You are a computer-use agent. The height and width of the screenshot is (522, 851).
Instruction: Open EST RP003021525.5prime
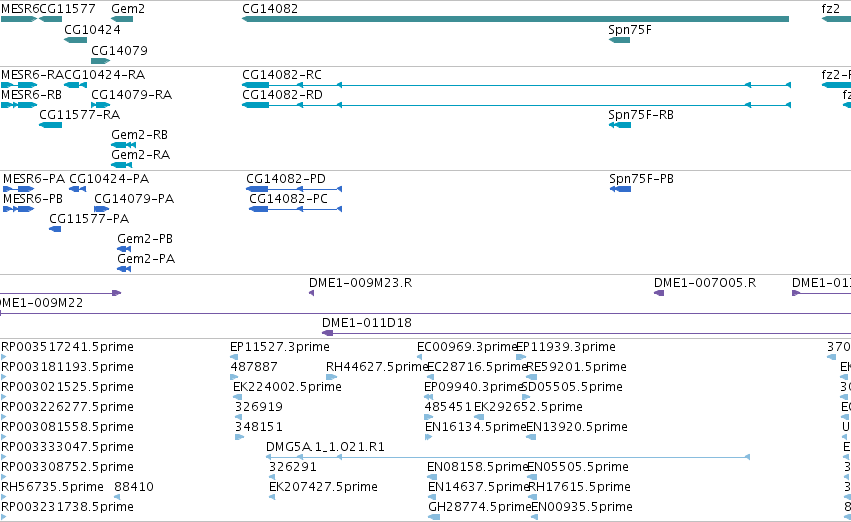(67, 387)
